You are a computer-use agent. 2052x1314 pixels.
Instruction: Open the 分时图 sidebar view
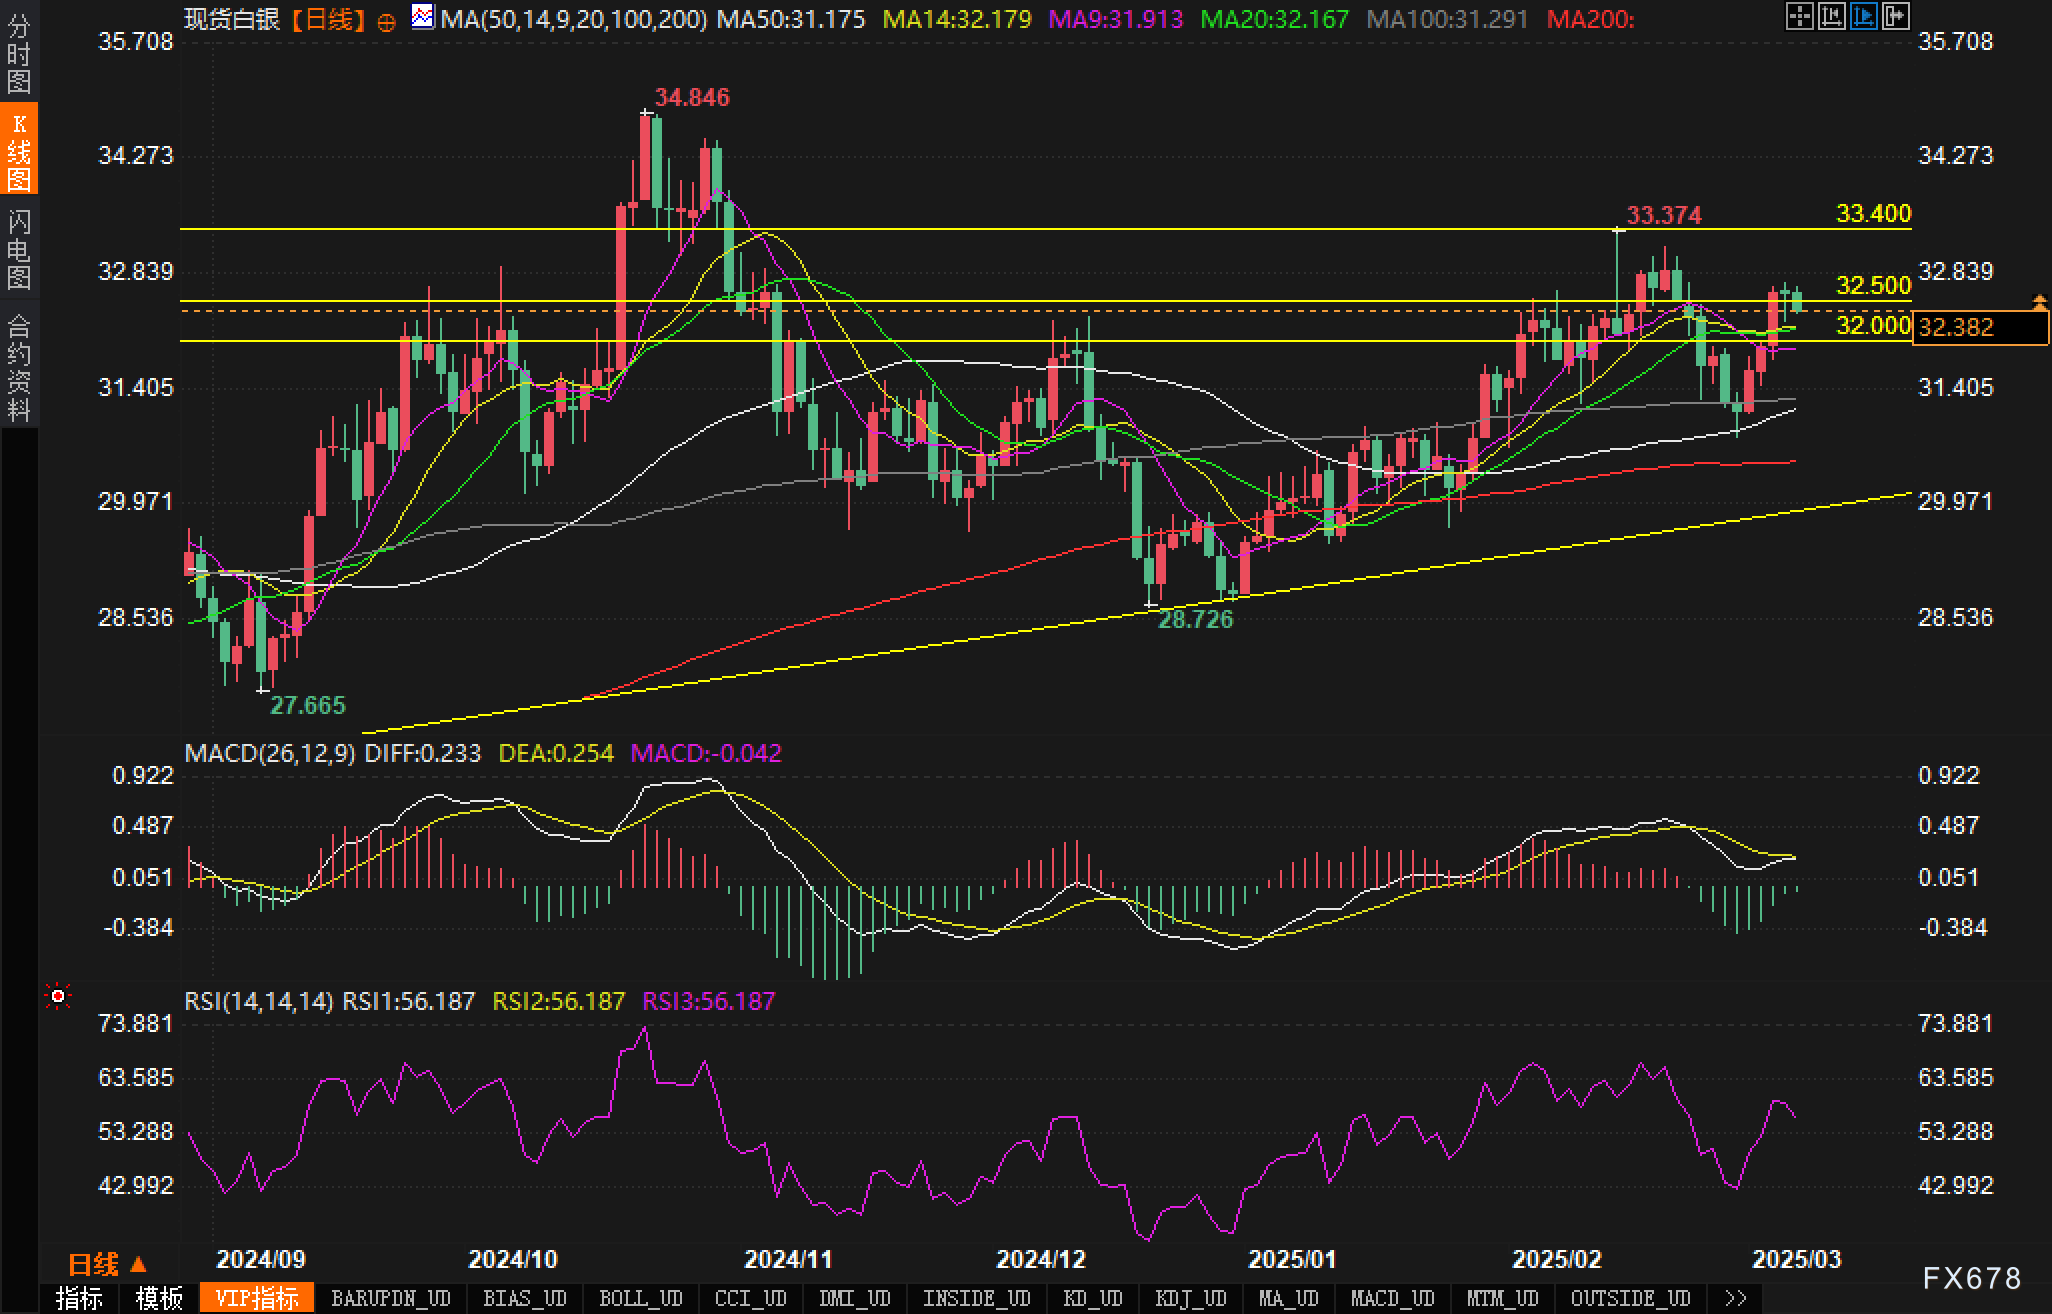coord(18,54)
